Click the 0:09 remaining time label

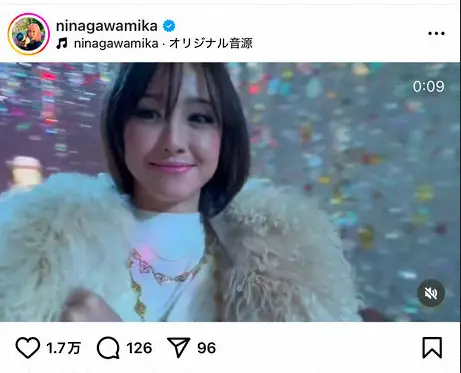coord(428,87)
